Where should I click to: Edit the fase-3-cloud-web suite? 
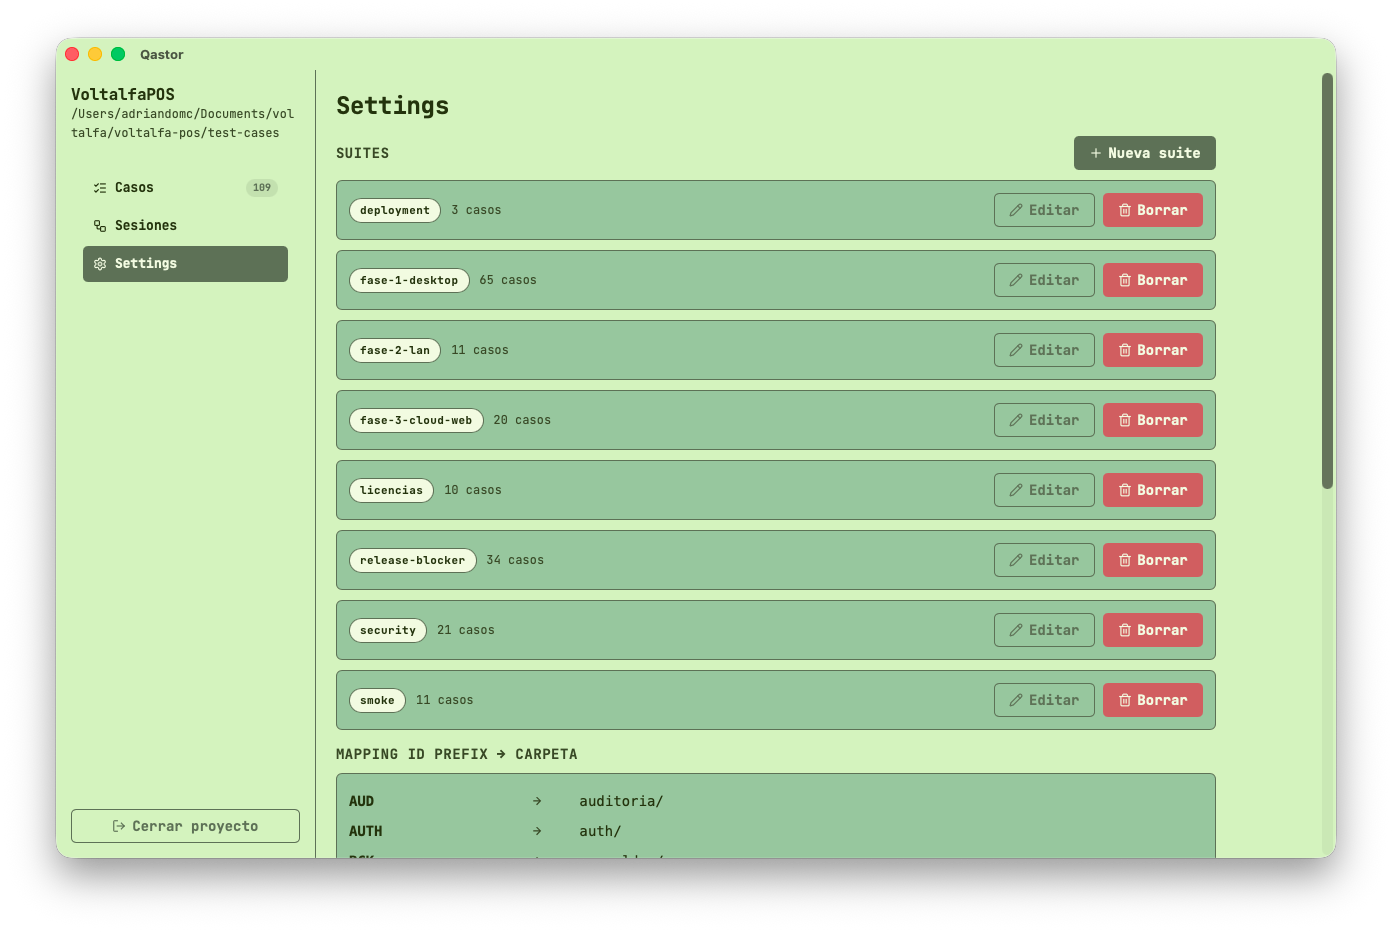tap(1044, 420)
